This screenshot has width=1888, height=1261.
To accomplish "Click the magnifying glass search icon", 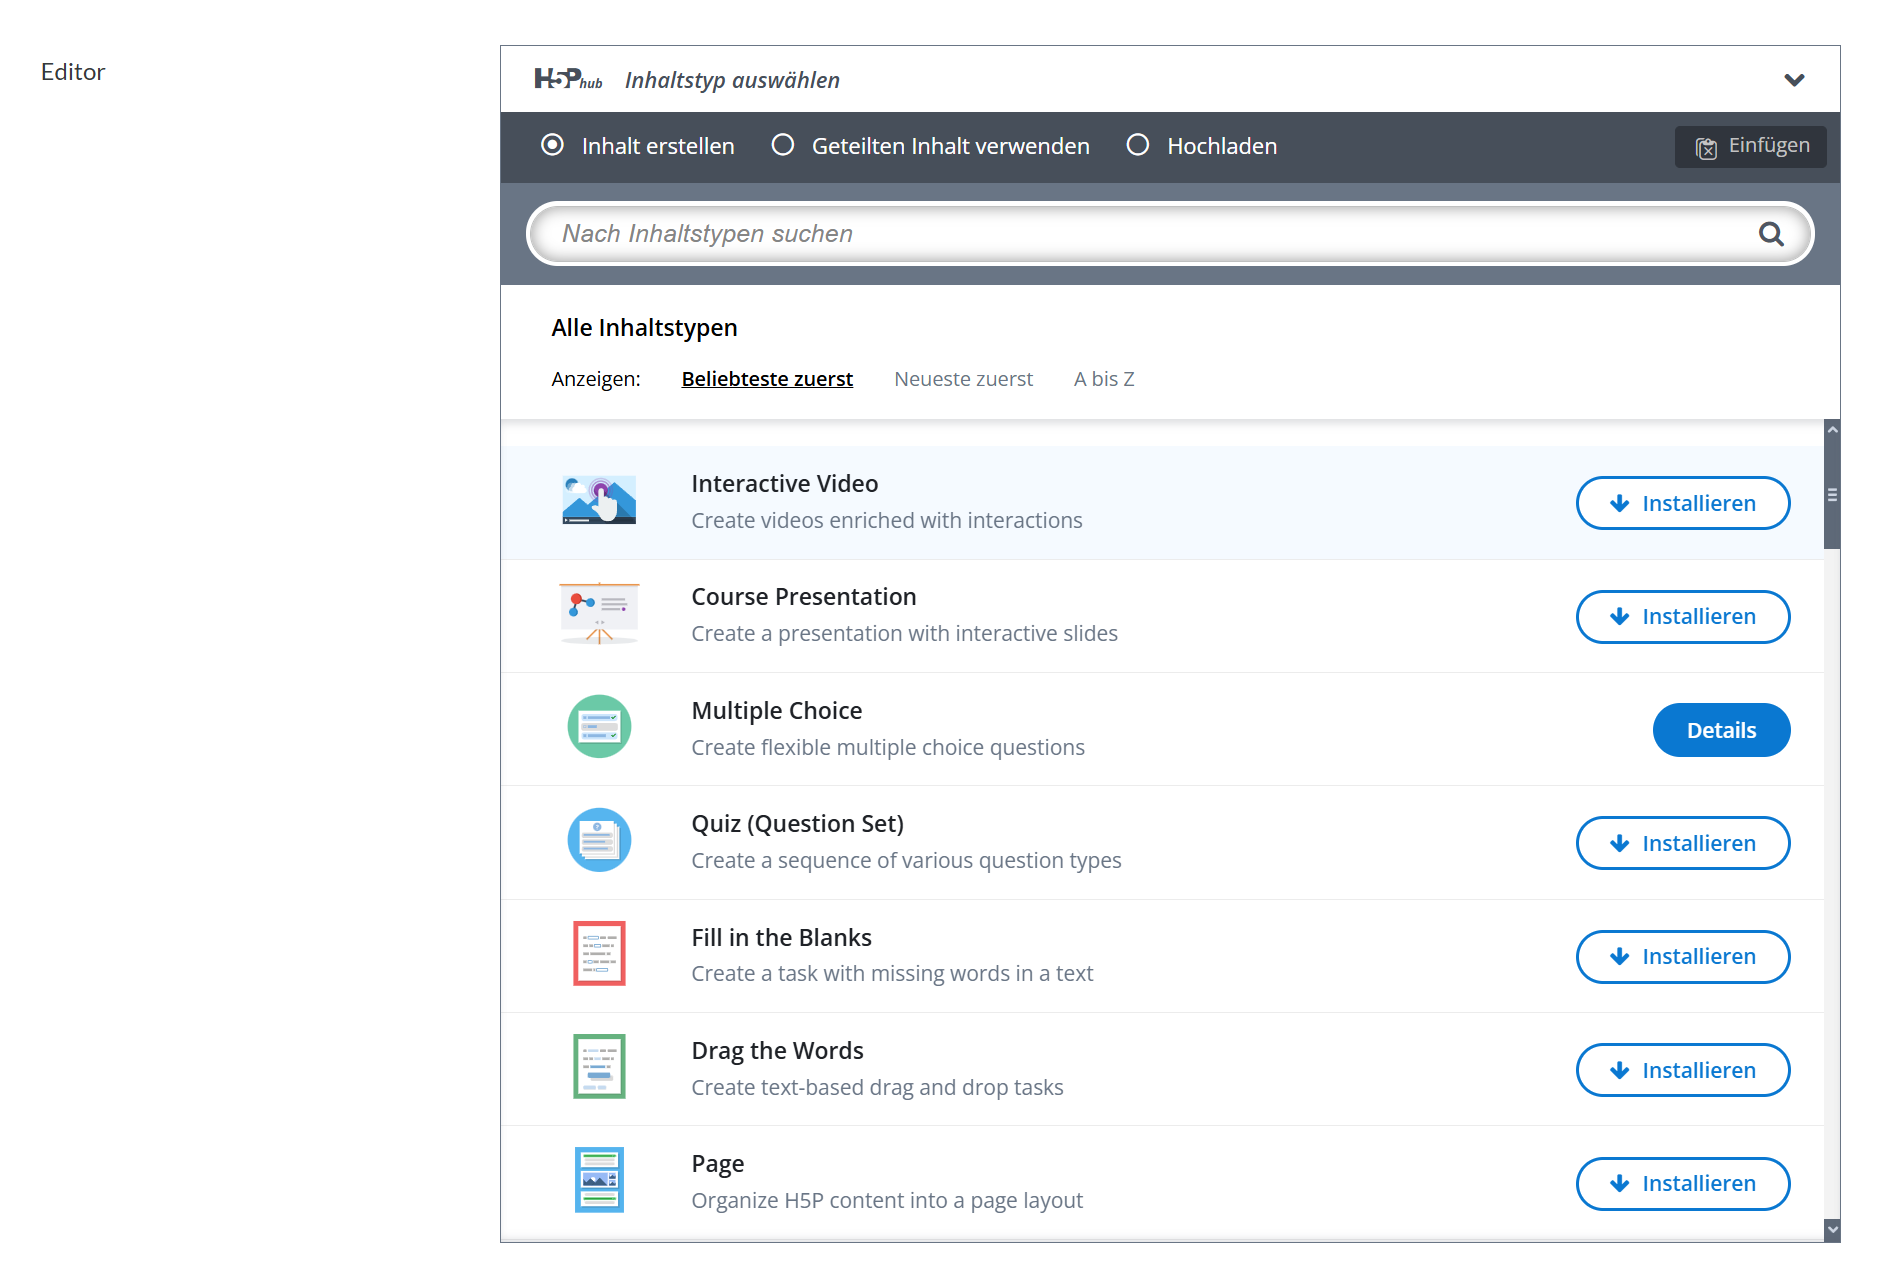I will [x=1771, y=234].
